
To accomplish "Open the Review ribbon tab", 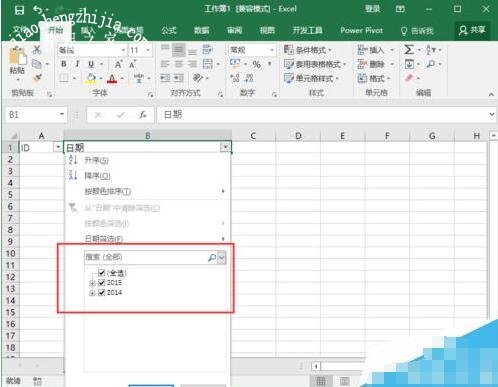I will click(x=235, y=31).
